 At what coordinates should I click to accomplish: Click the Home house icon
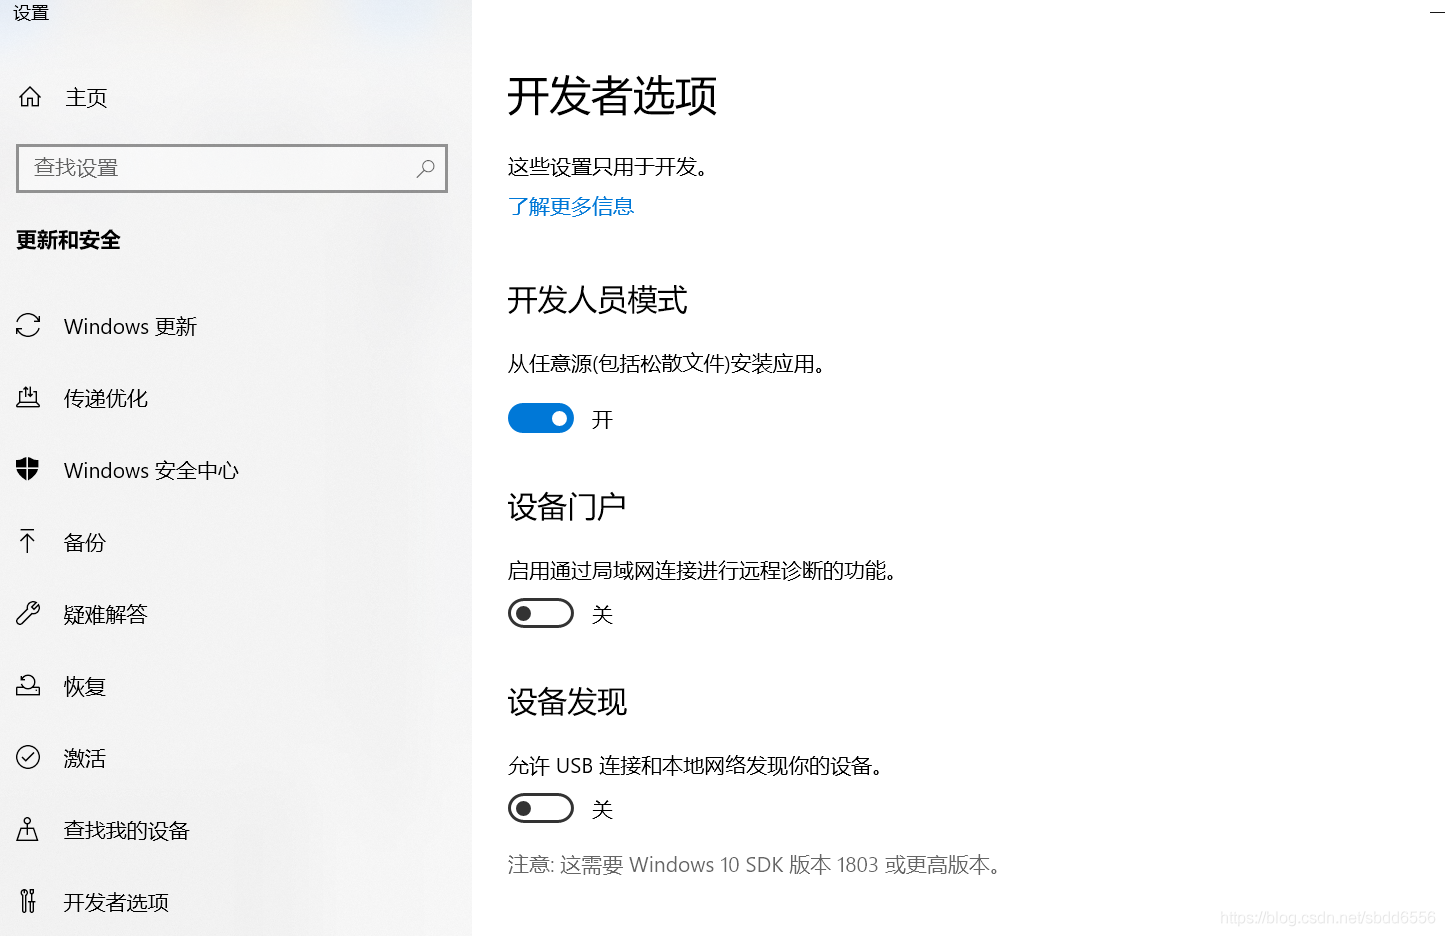30,97
